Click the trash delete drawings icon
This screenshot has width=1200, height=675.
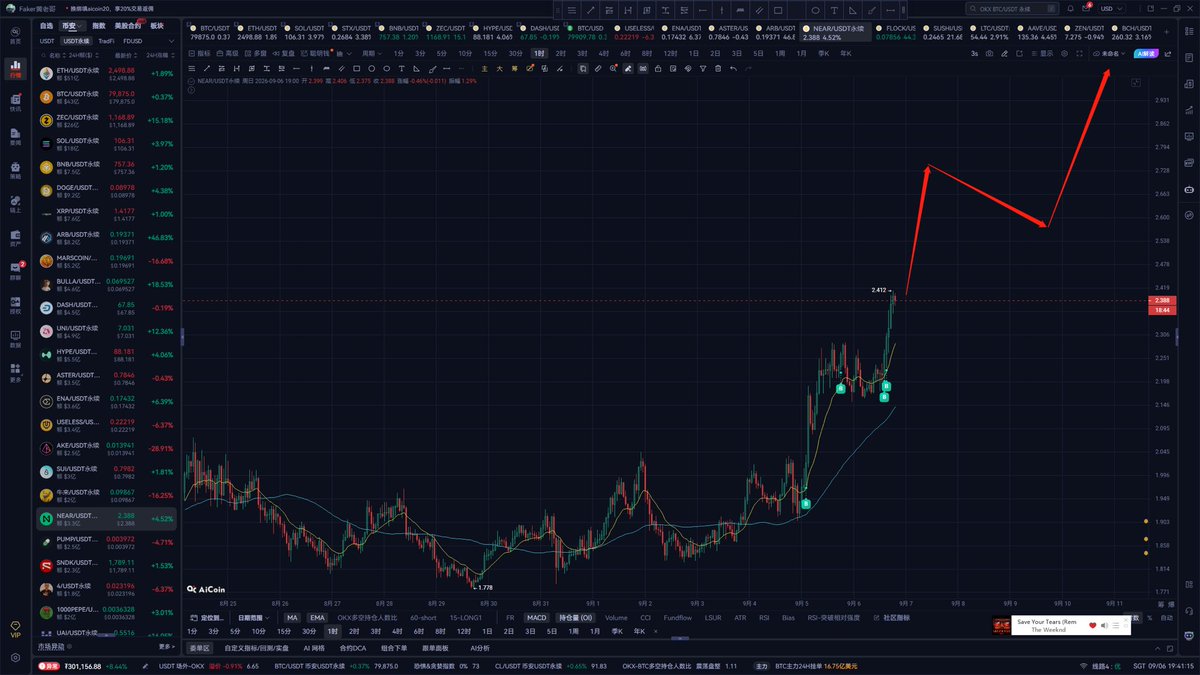coord(718,69)
